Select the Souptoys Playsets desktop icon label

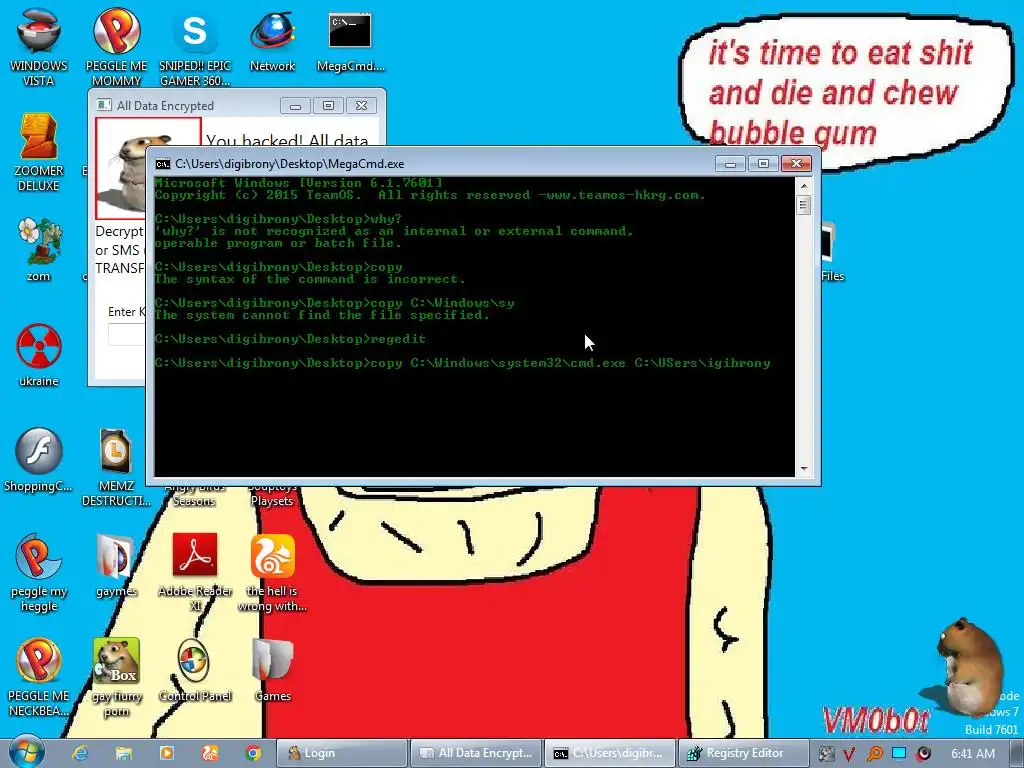272,494
